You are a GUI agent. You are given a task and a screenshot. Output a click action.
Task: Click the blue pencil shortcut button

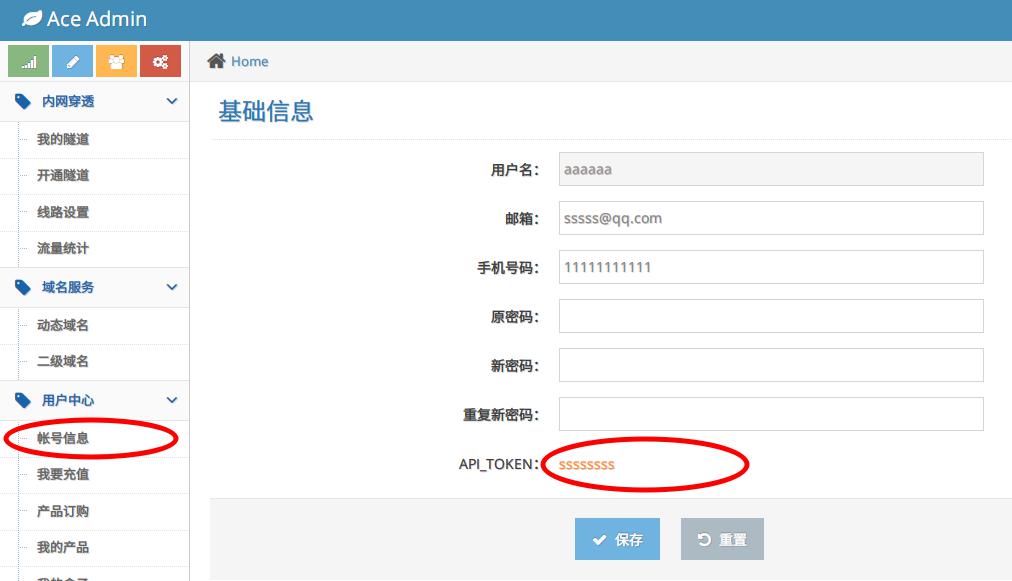coord(72,61)
